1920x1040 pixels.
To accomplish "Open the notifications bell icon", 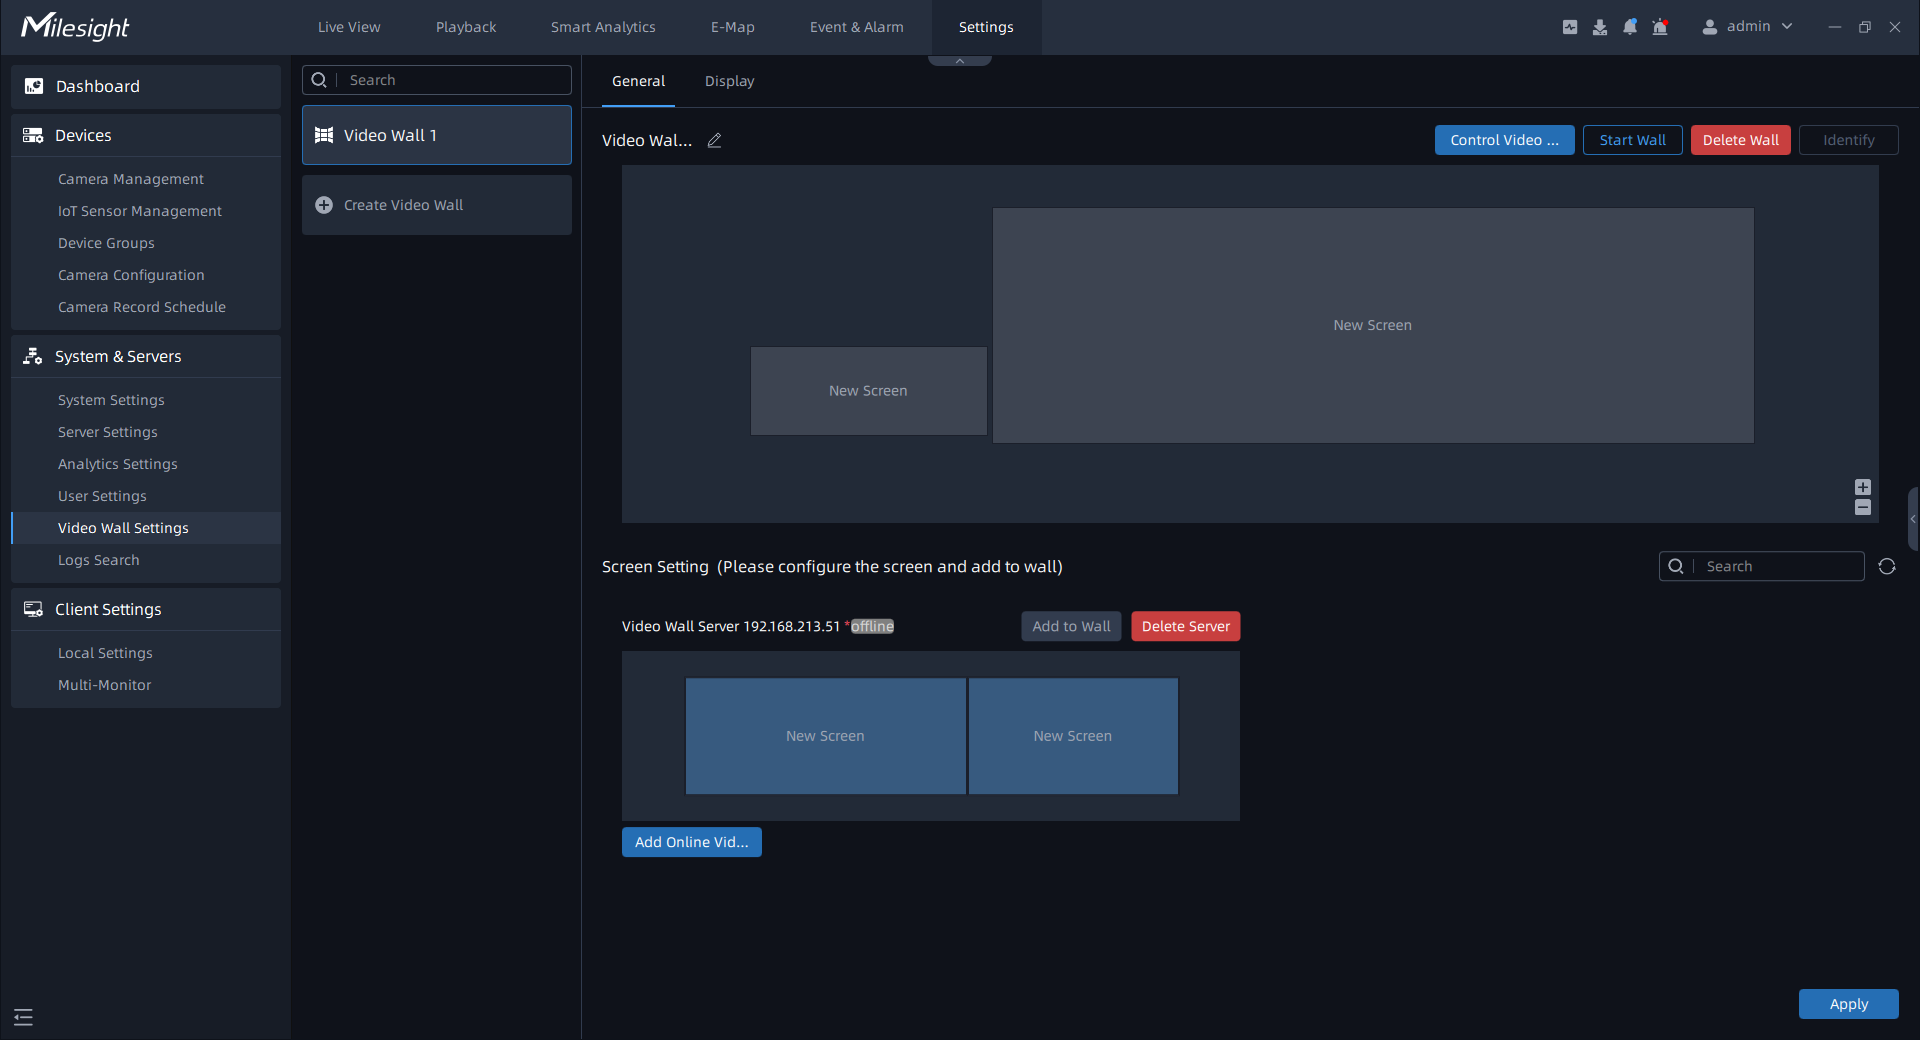I will point(1630,27).
